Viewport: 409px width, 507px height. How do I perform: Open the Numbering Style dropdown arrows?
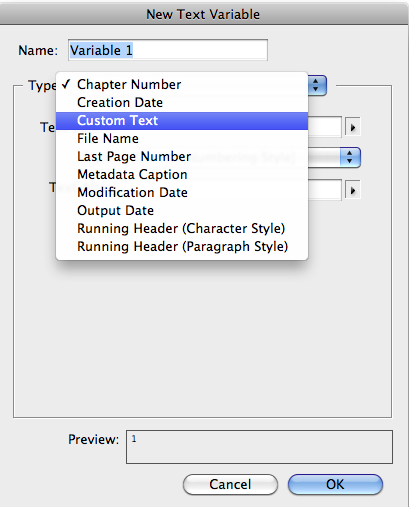coord(350,157)
